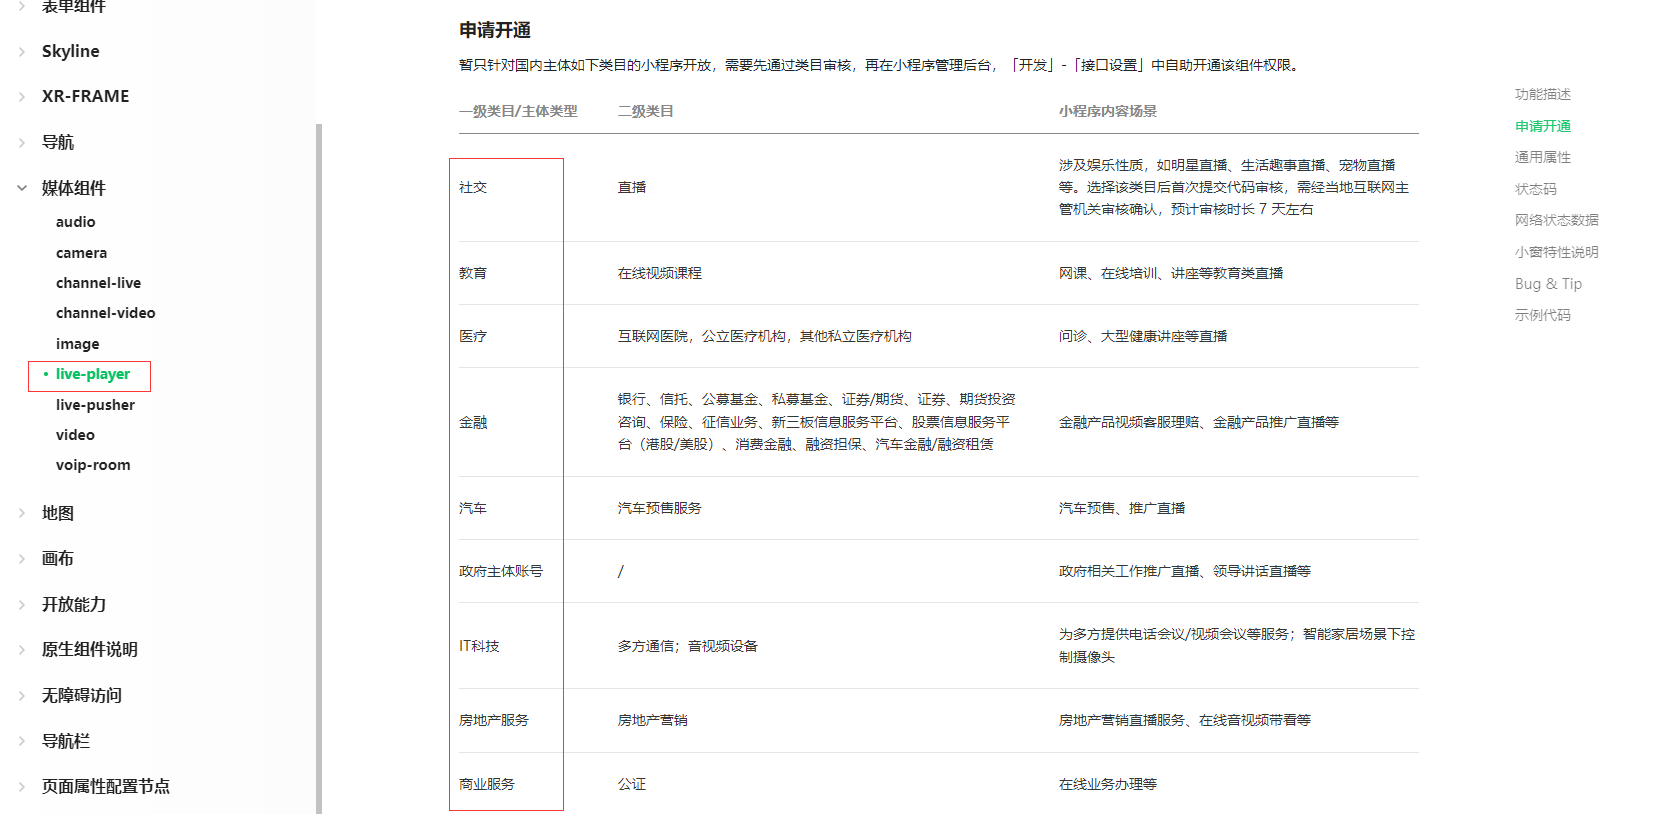The width and height of the screenshot is (1654, 814).
Task: Jump to 功能描述 in page outline
Action: (1543, 94)
